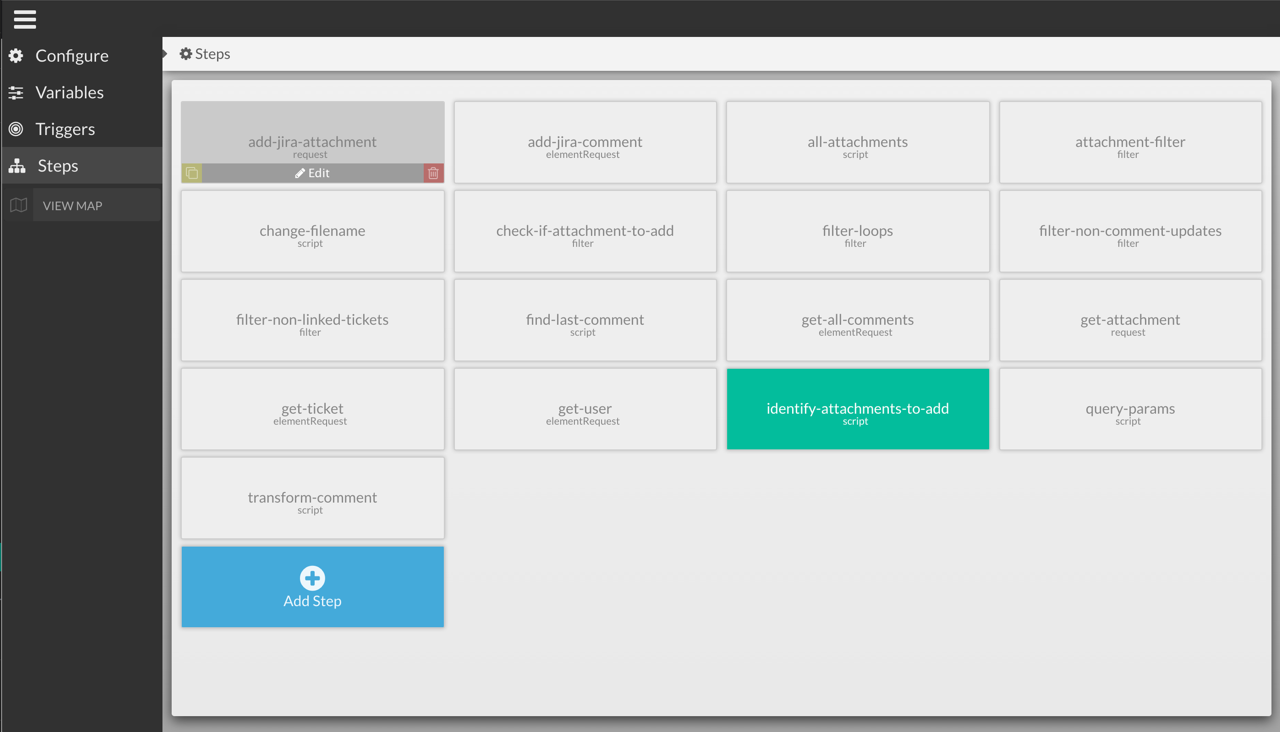Click the map icon beside VIEW MAP
Viewport: 1280px width, 732px height.
tap(18, 205)
